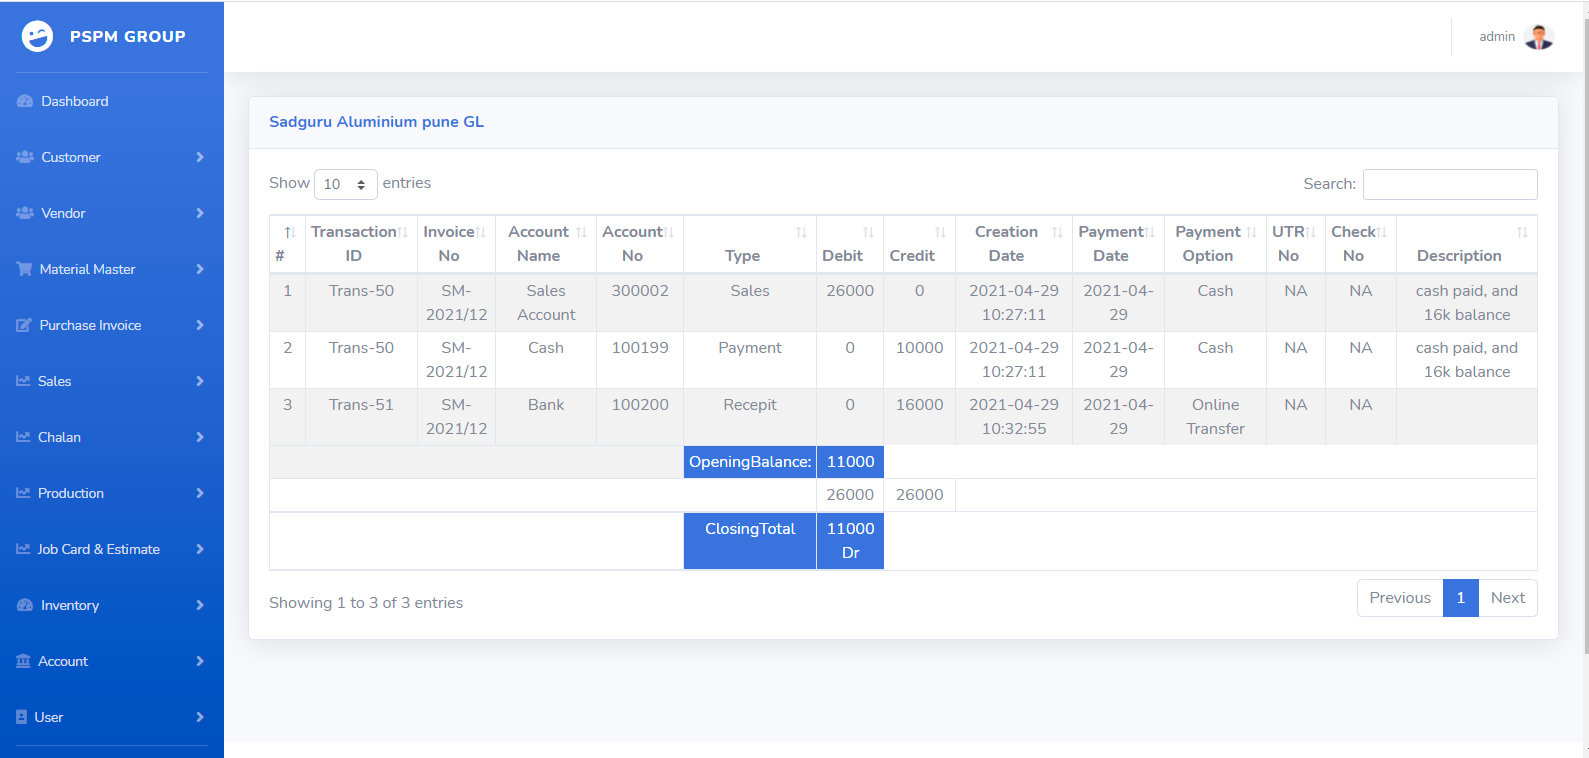Click the Purchase Invoice edit icon

(x=24, y=325)
